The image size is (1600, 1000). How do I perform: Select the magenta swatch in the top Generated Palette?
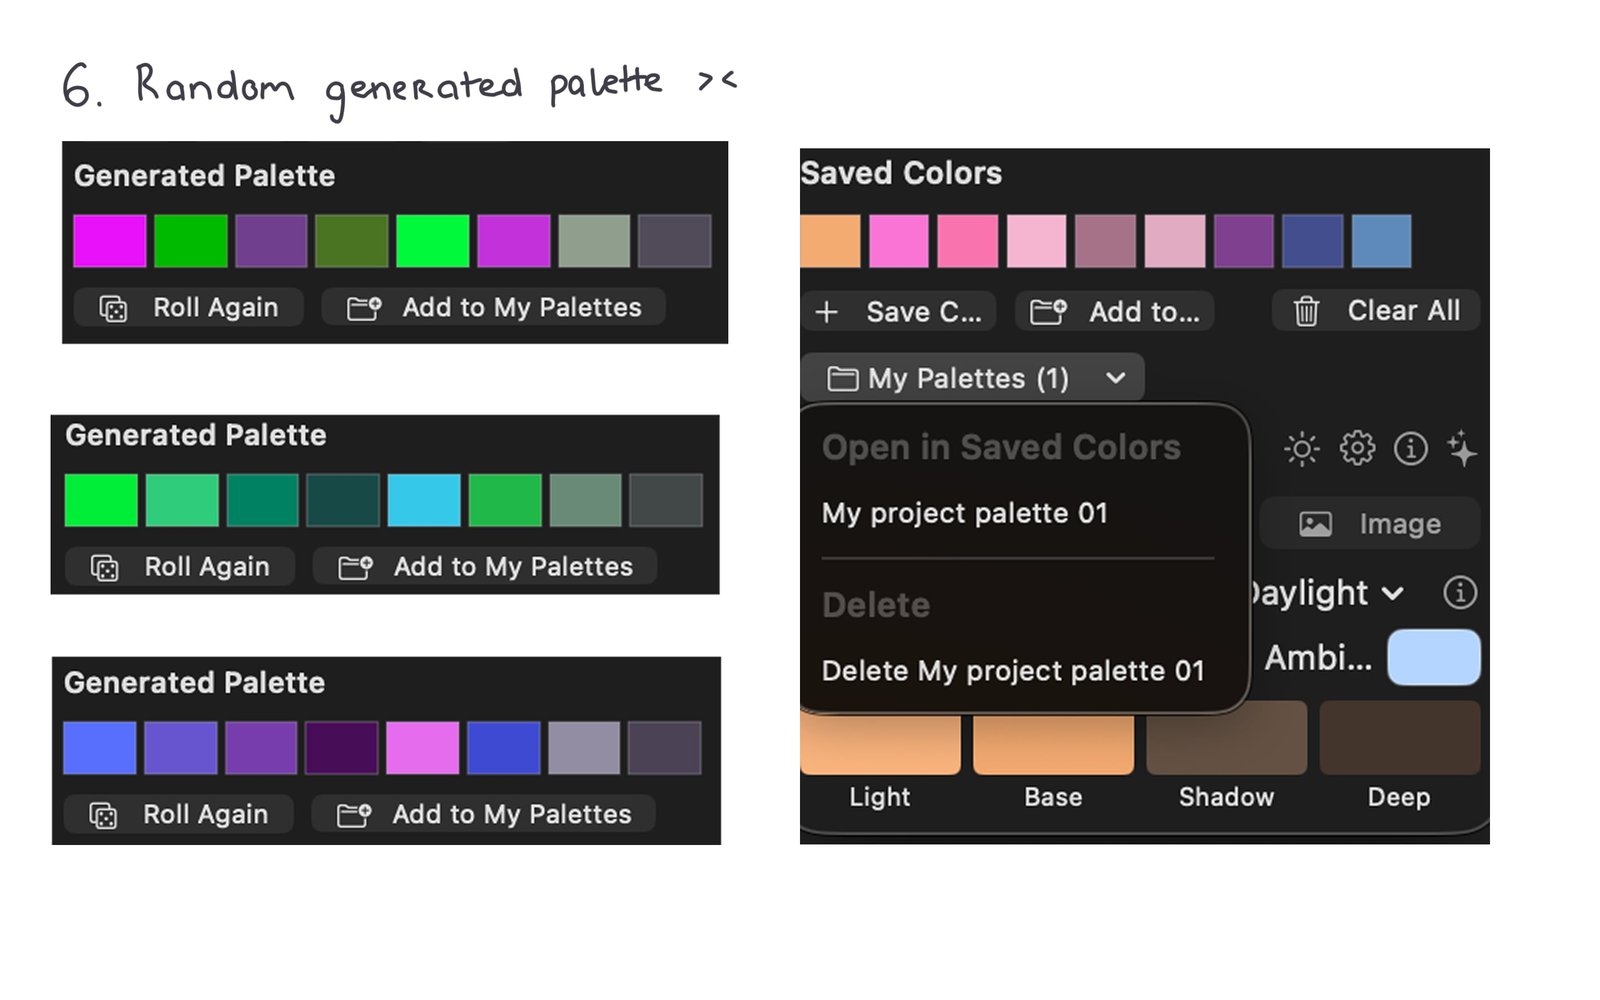click(110, 241)
